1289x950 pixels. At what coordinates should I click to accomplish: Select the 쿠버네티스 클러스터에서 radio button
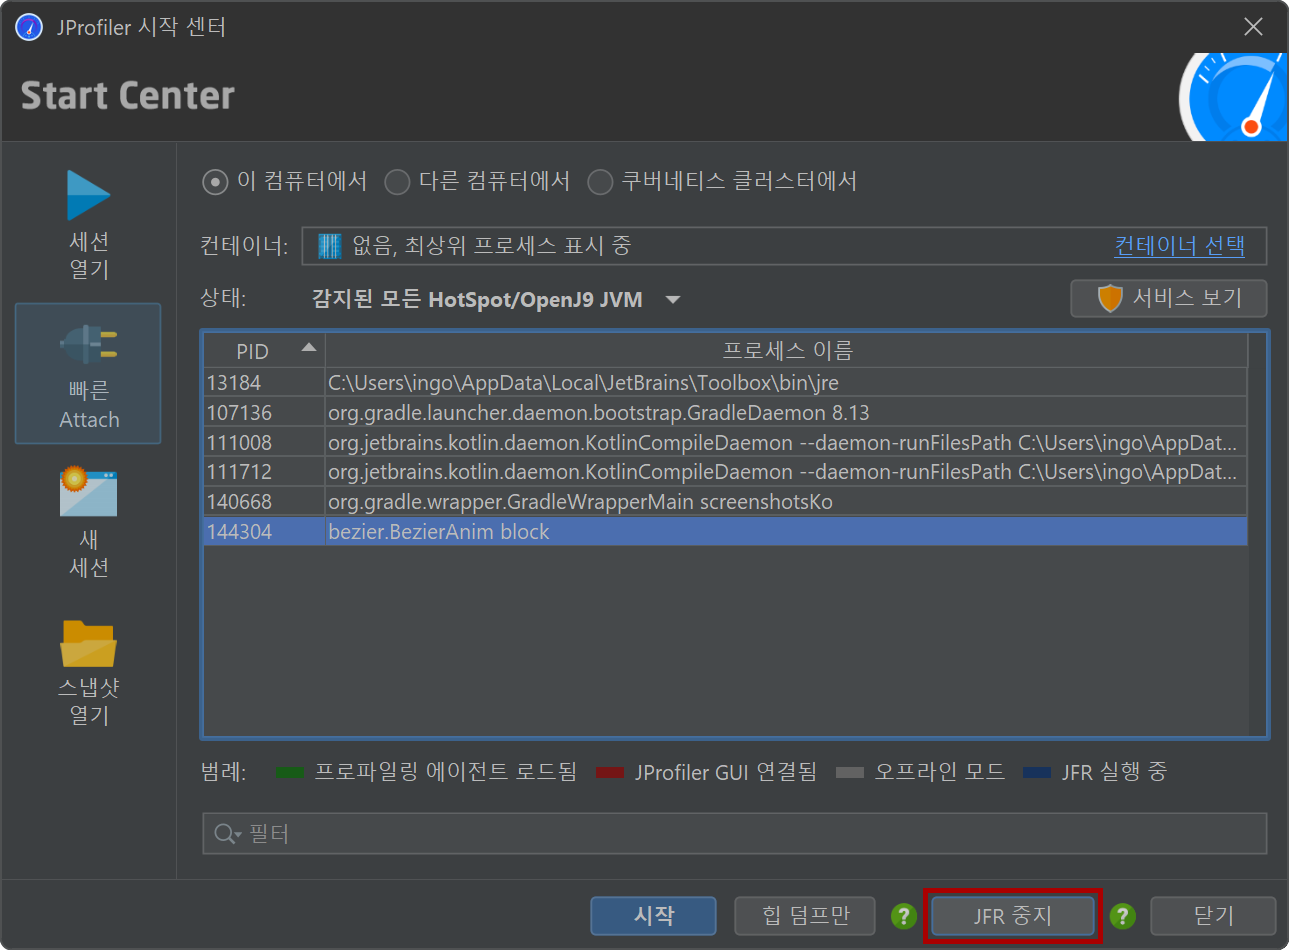coord(600,182)
